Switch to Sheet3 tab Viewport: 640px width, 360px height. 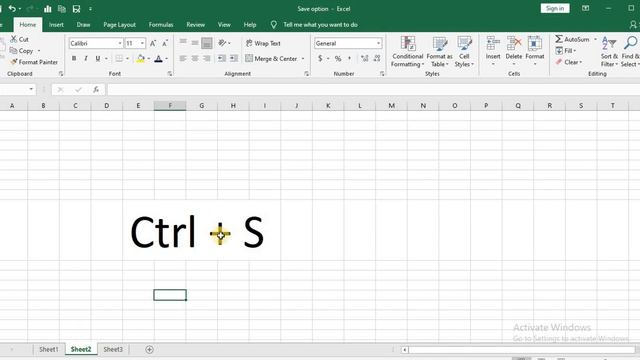(x=113, y=349)
